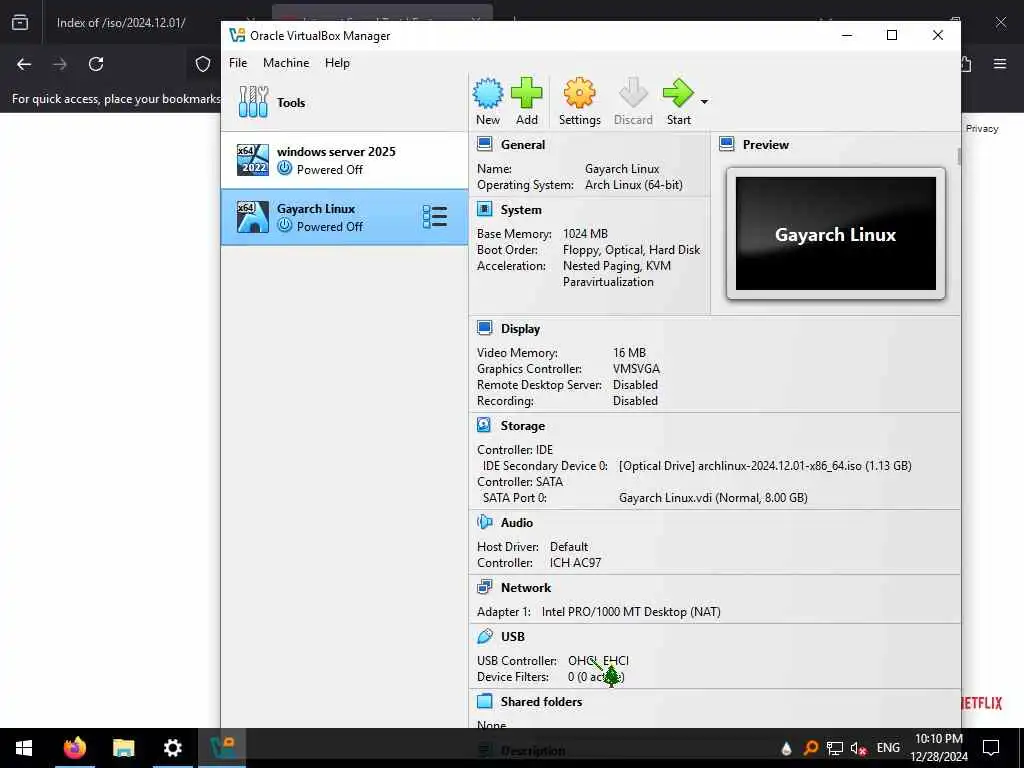
Task: Click the details pane vertical scrollbar
Action: 959,157
